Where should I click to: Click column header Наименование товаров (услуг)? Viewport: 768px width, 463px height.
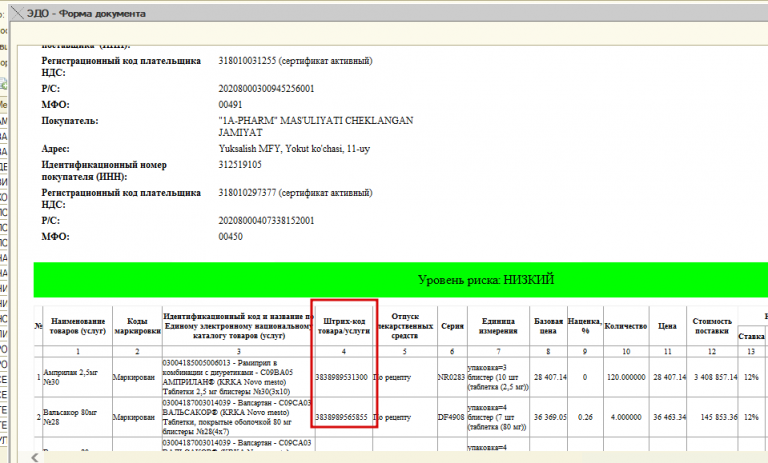pyautogui.click(x=78, y=326)
